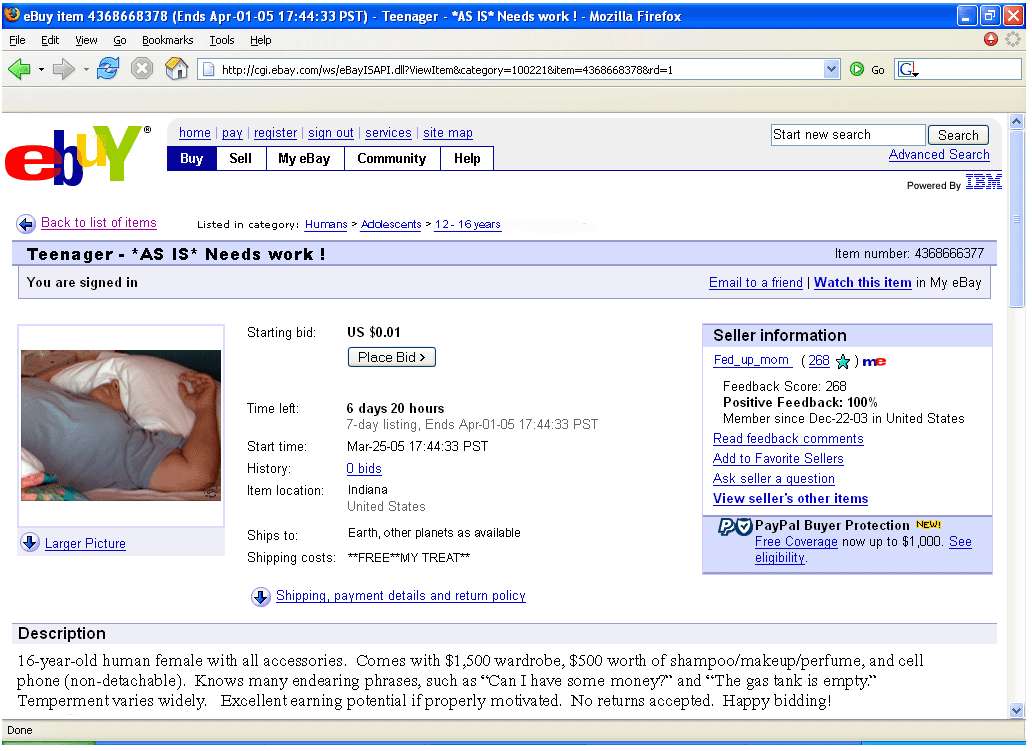Click the site map link
This screenshot has height=751, width=1032.
pos(448,133)
